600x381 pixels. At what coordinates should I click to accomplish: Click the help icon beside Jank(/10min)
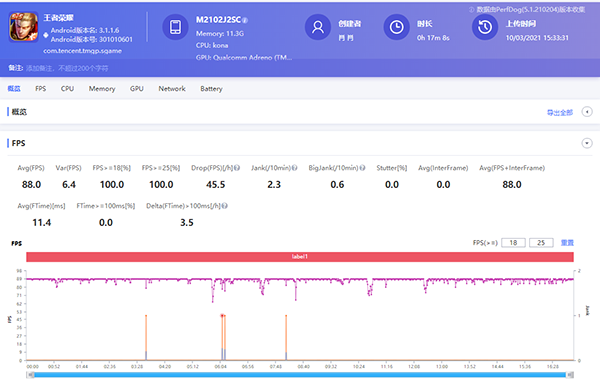coord(294,168)
